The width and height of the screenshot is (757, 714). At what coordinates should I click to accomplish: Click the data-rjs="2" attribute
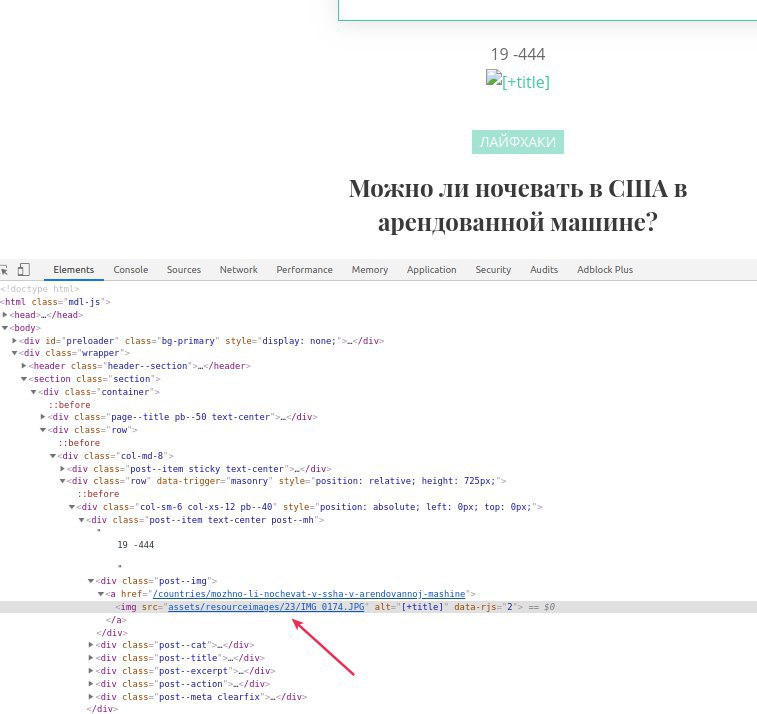pos(485,607)
